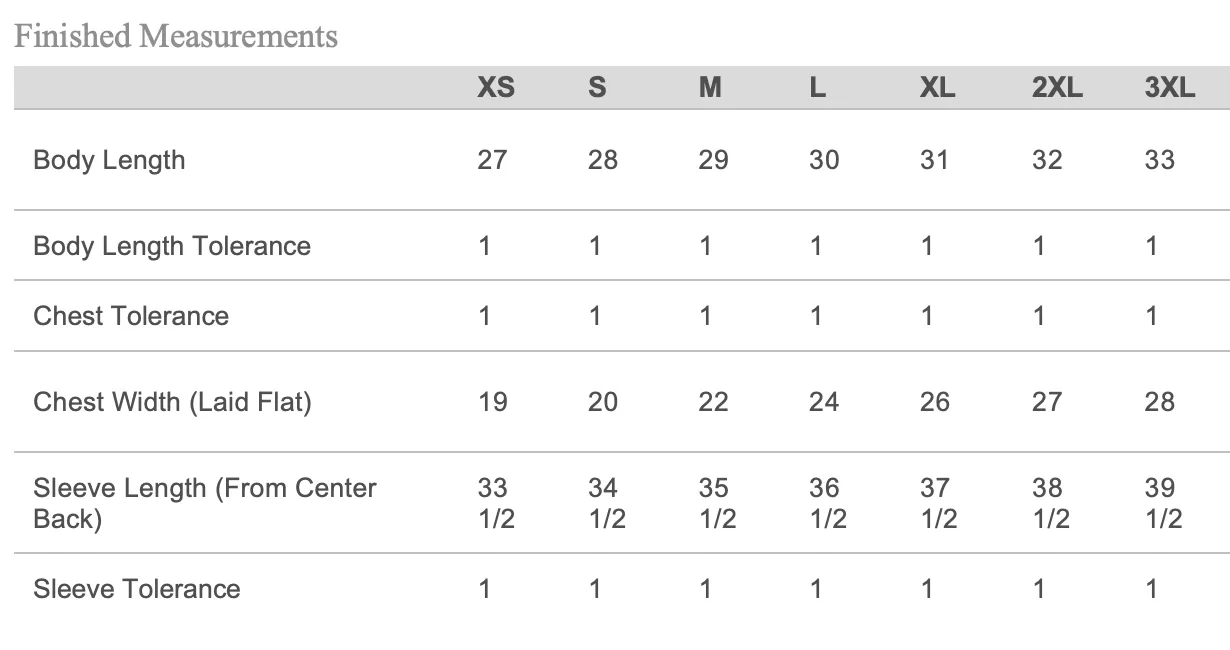Screen dimensions: 1230x650
Task: Click the Body Length Tolerance row label
Action: [172, 246]
